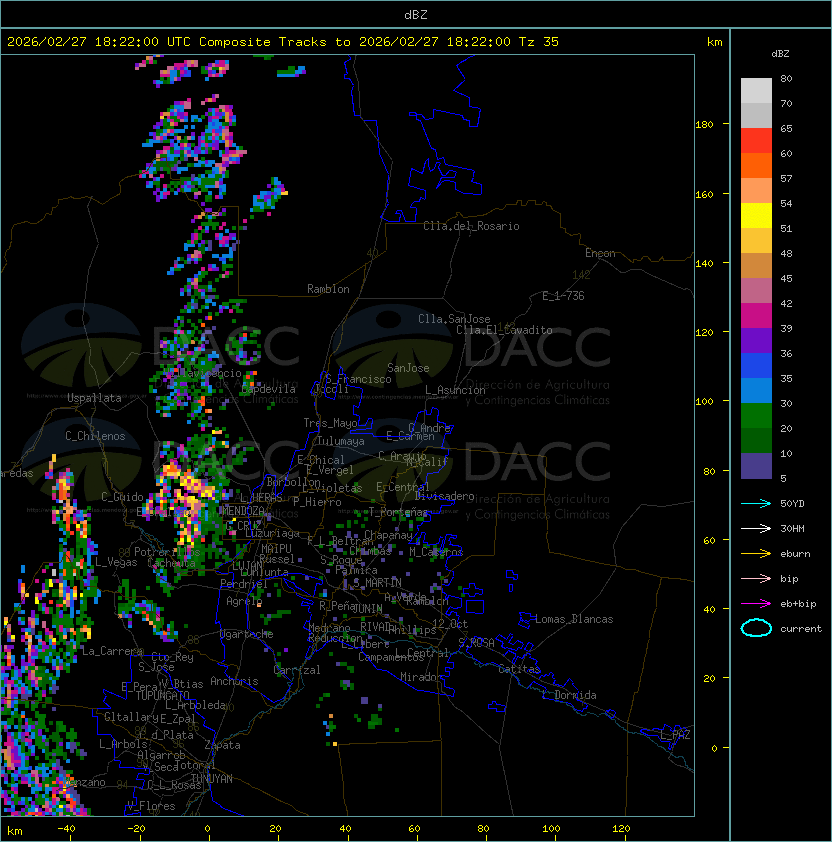Pick the royal blue band in dBZ legend
This screenshot has width=832, height=842.
point(756,366)
